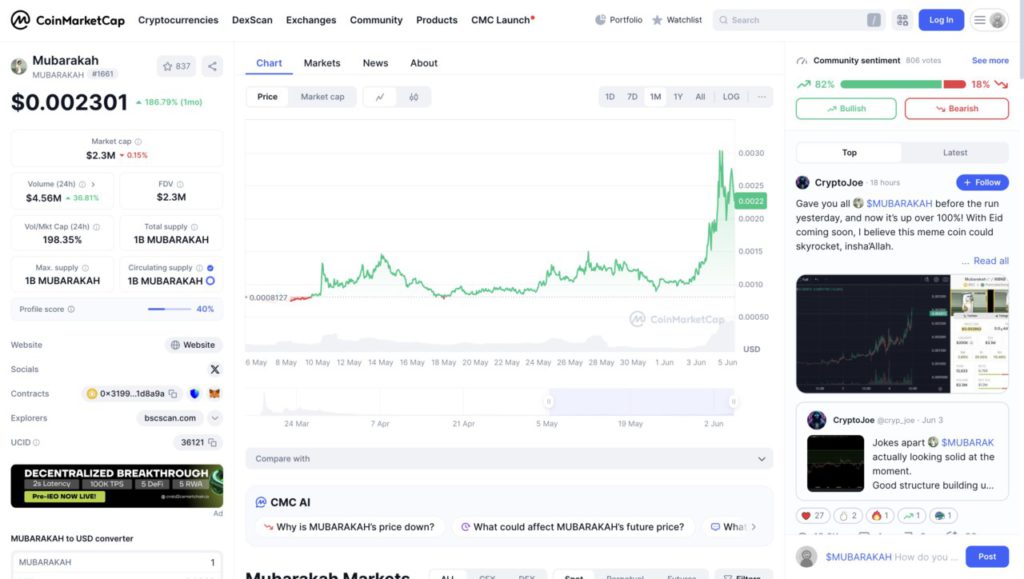1024x579 pixels.
Task: Copy the contract address 0x3199...1d8a9a
Action: (173, 394)
